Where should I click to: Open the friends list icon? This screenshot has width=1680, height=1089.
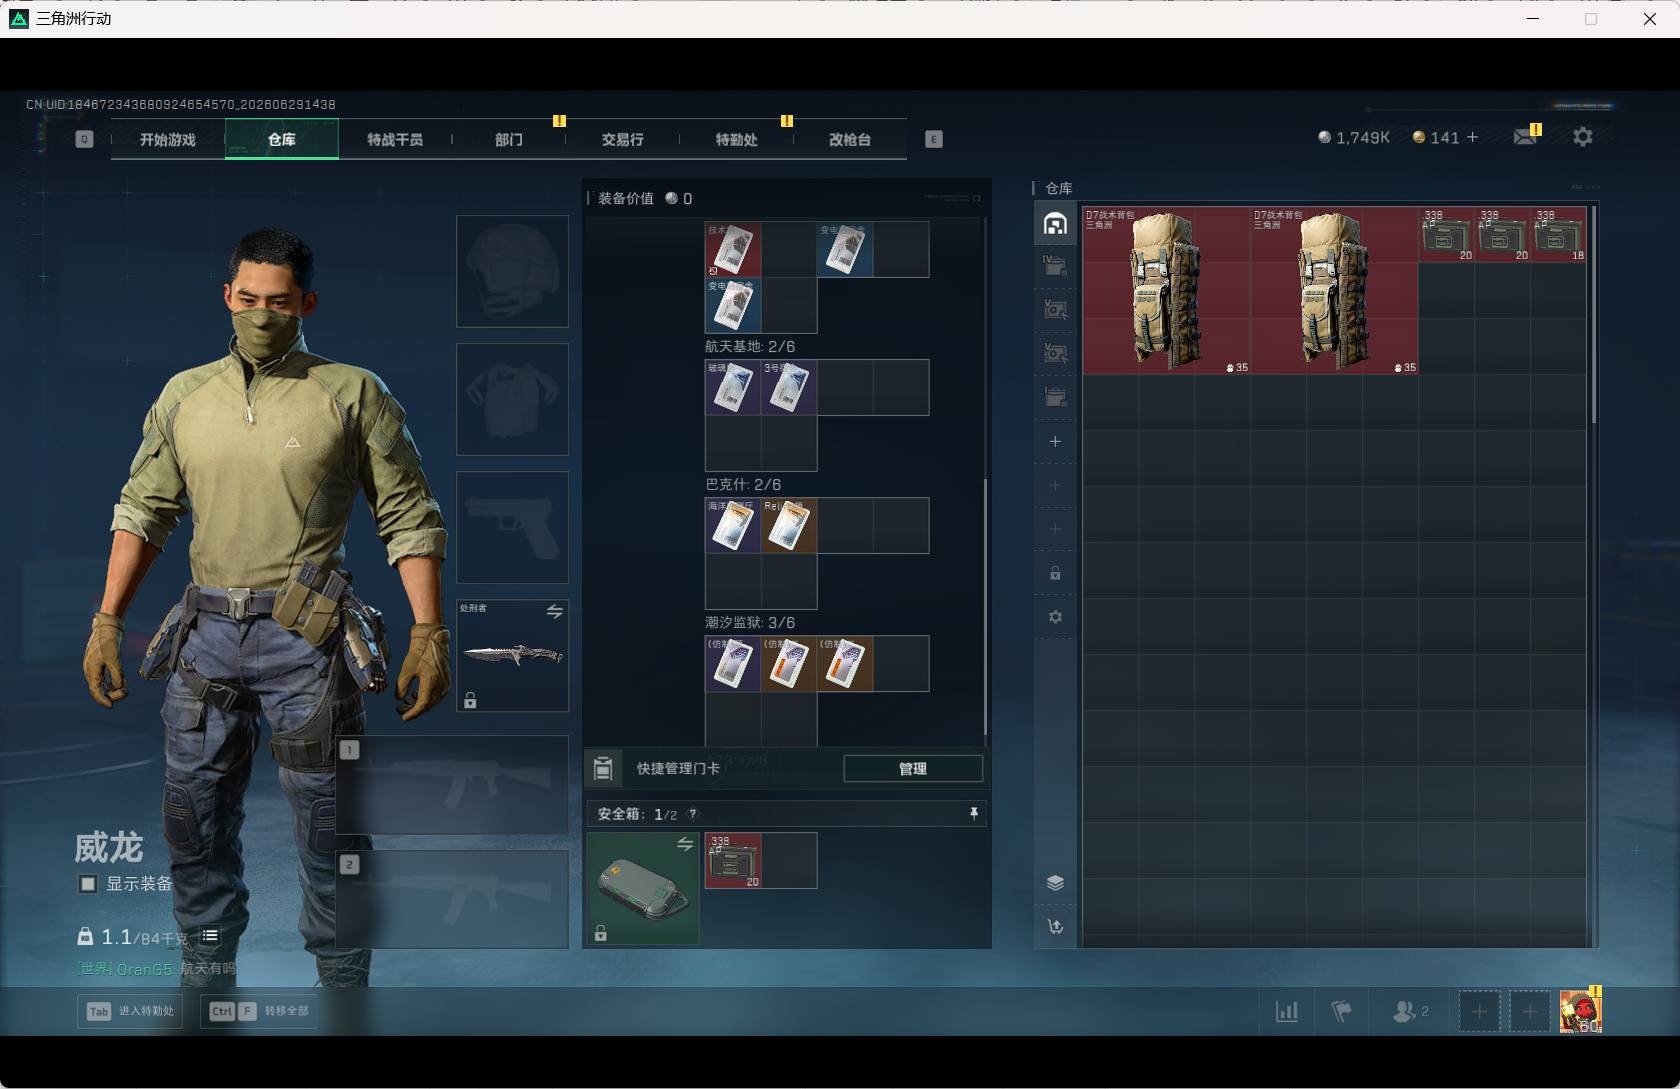click(1410, 1011)
